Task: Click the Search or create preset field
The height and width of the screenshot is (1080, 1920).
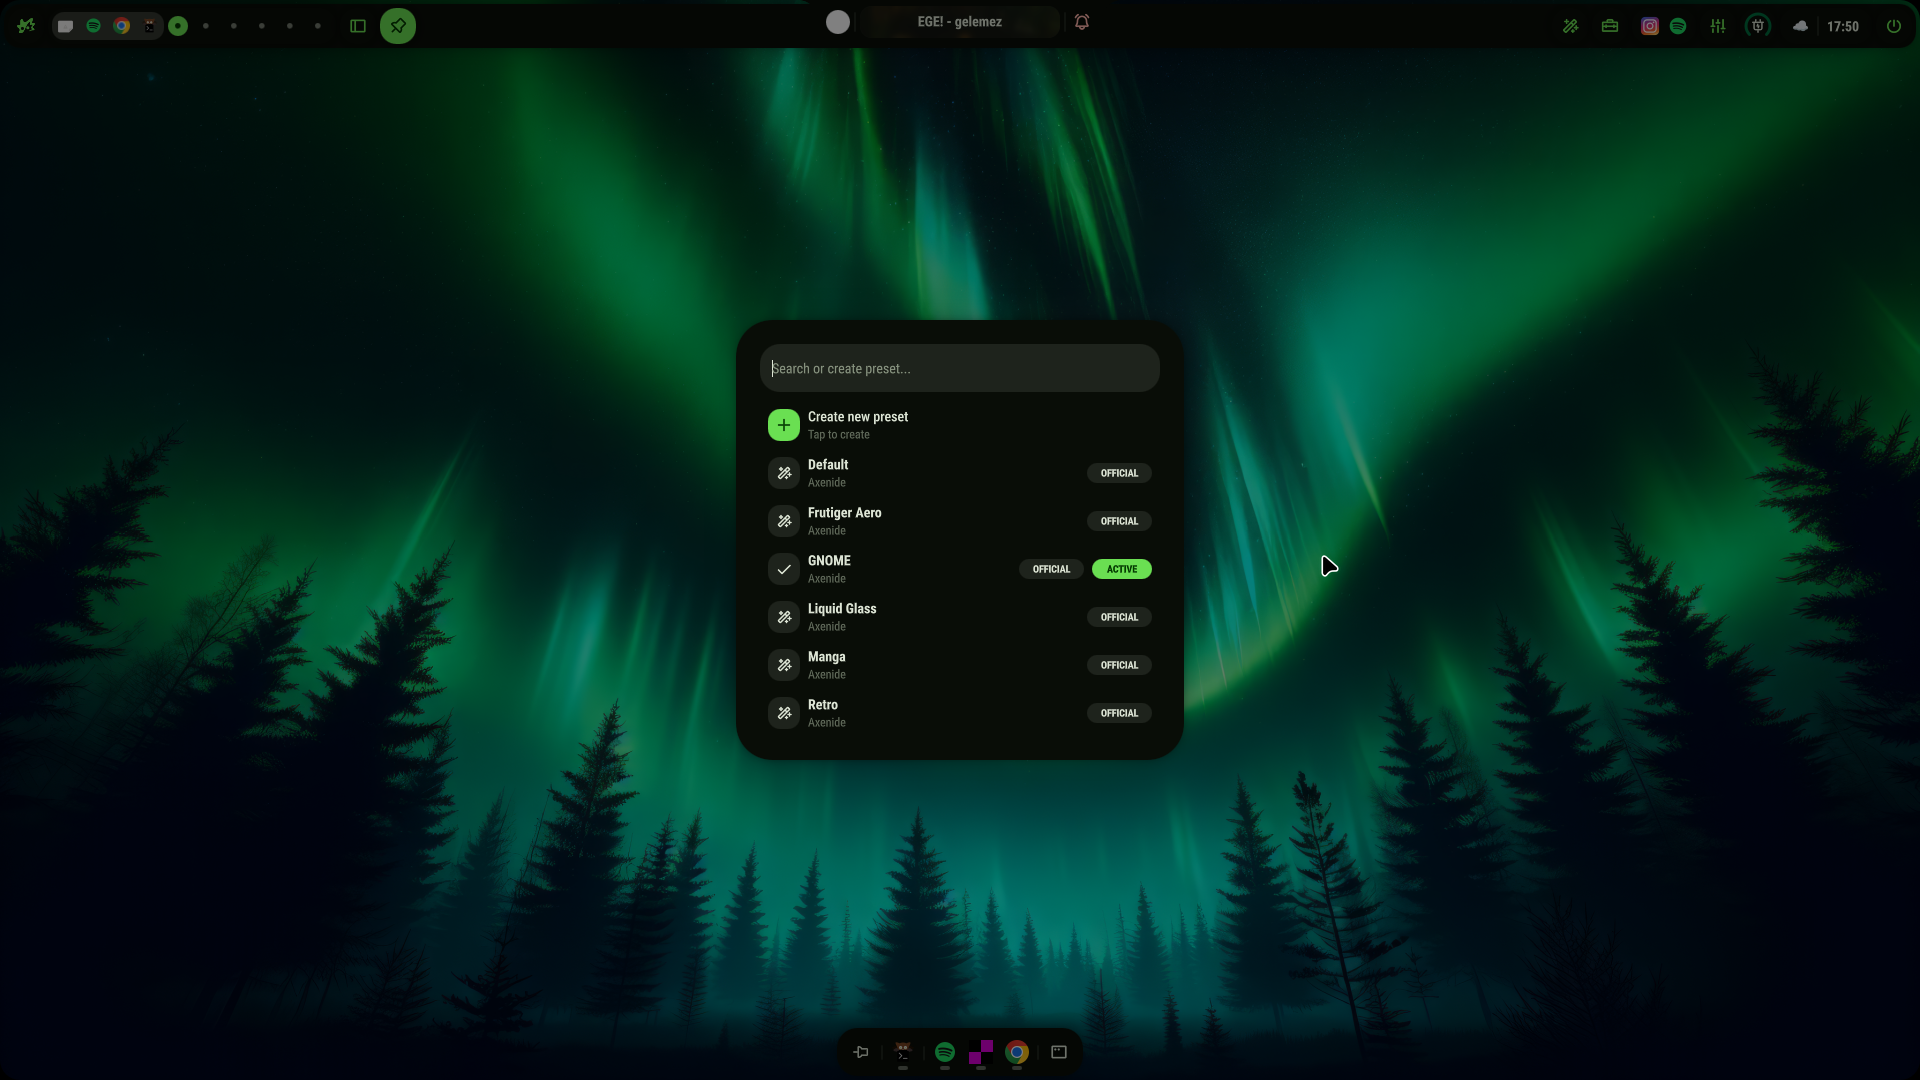Action: 959,369
